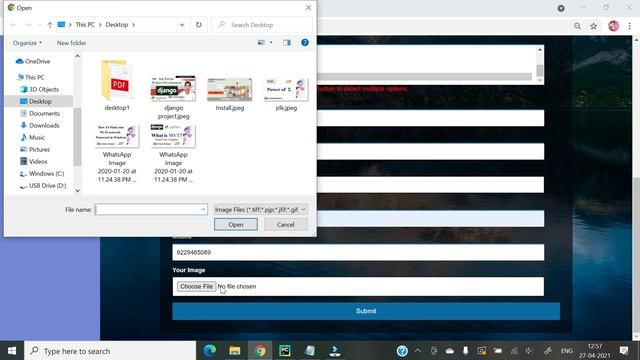This screenshot has width=640, height=360.
Task: Click the ENG language indicator
Action: pyautogui.click(x=566, y=351)
